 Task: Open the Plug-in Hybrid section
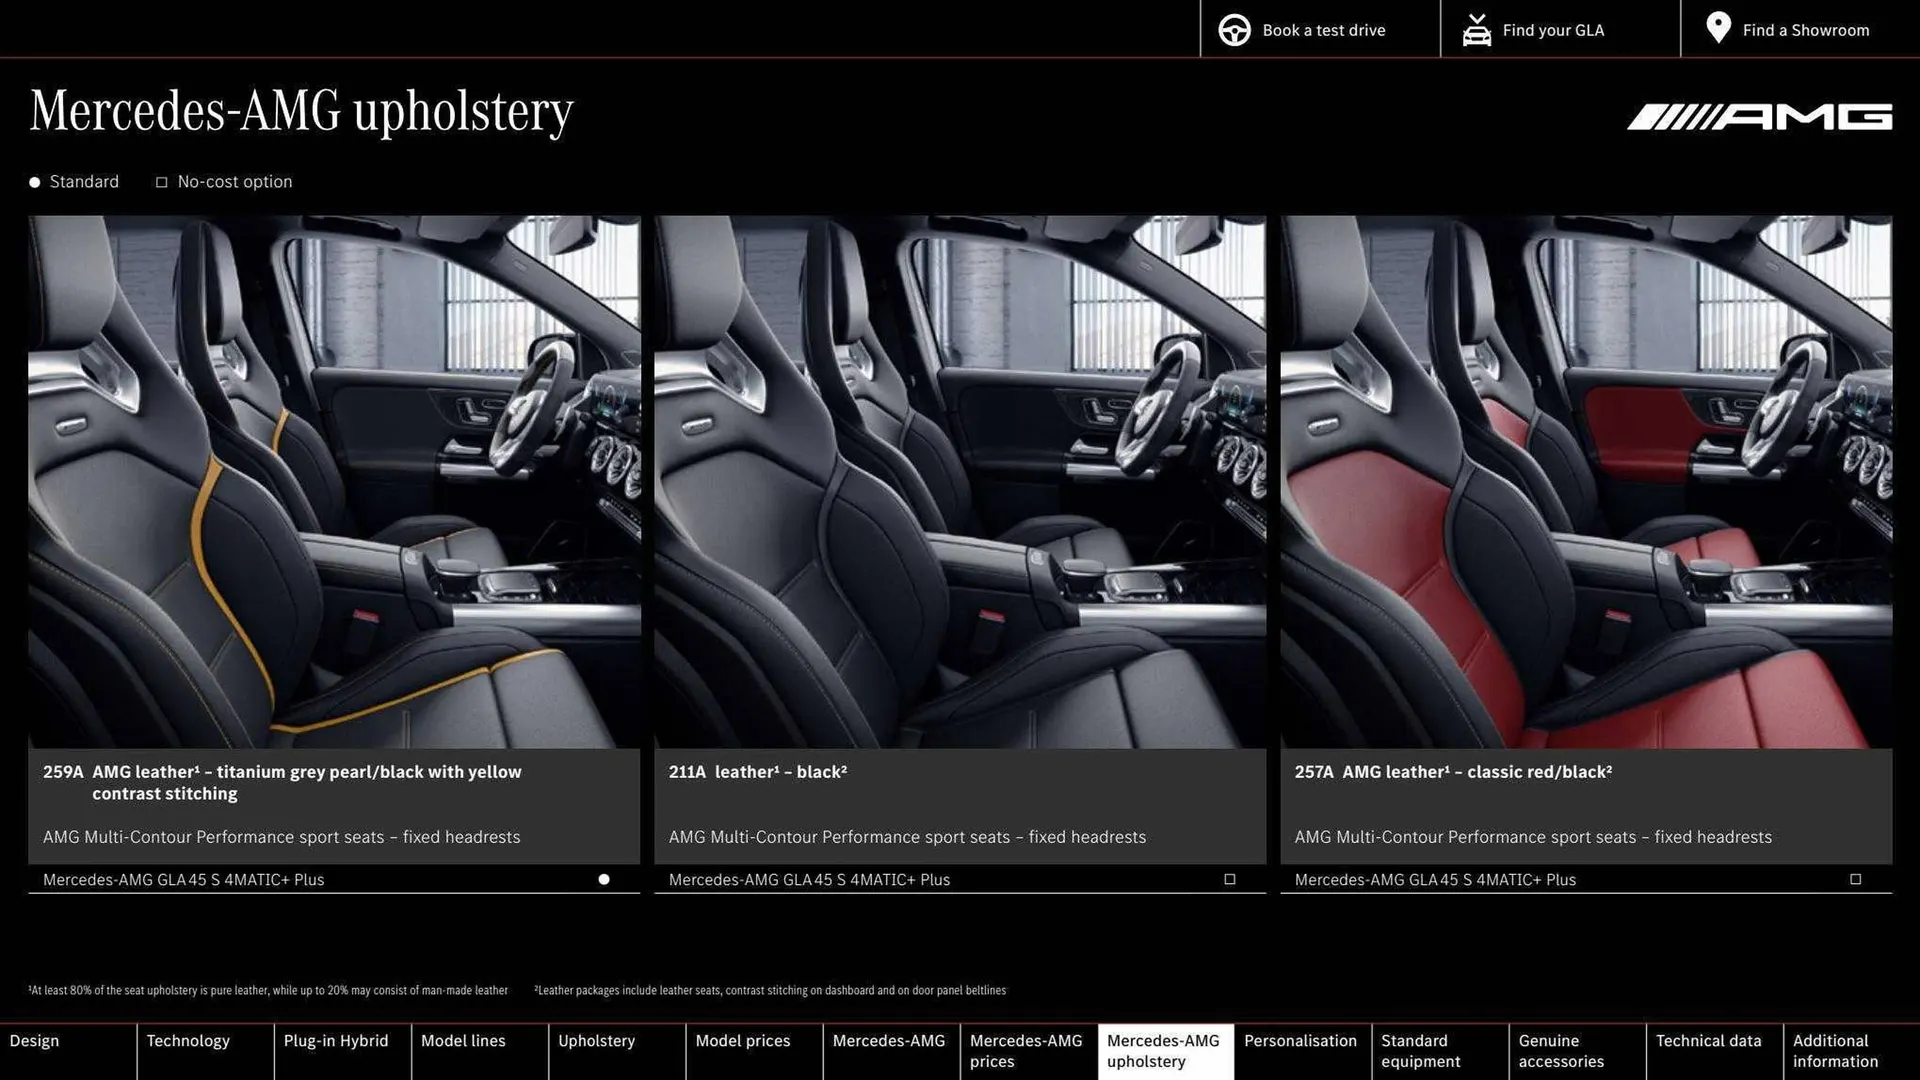(337, 1041)
